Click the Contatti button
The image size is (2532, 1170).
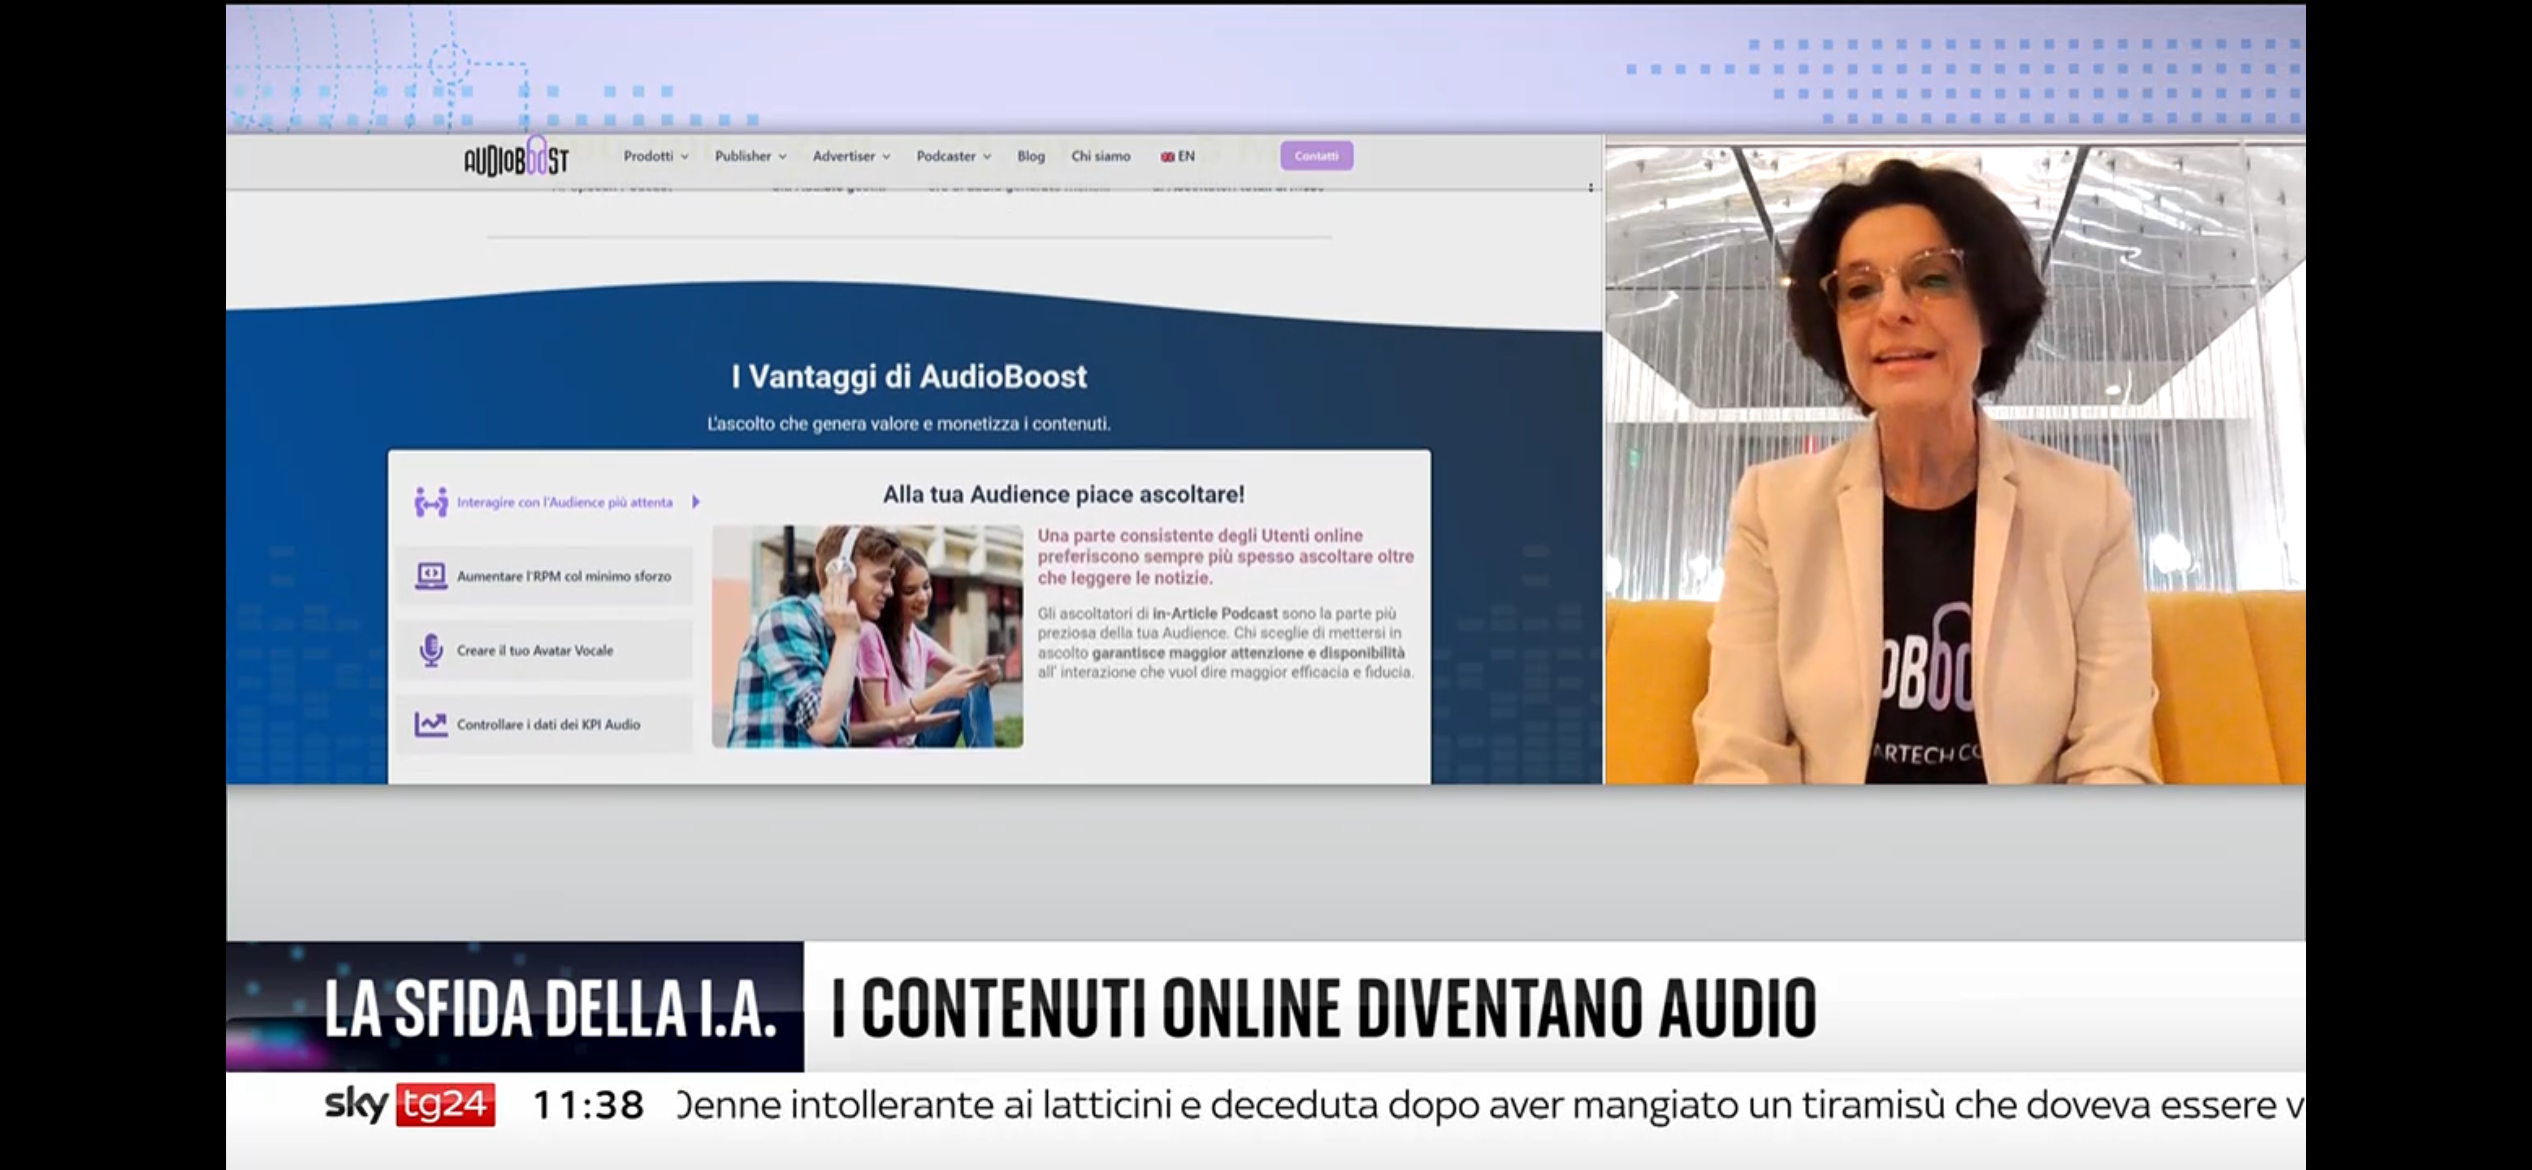[1316, 156]
